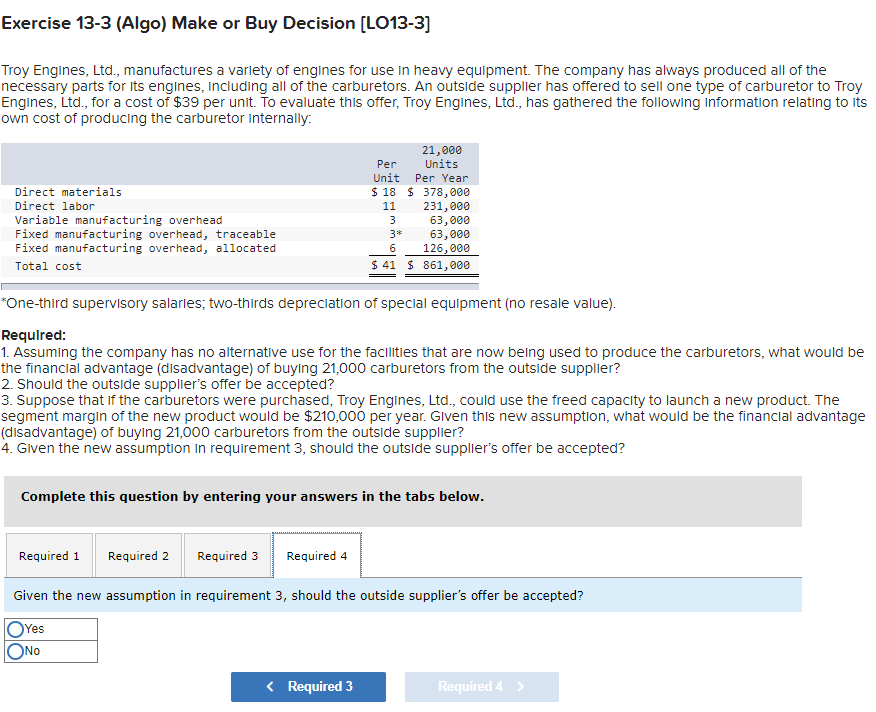
Task: Click the Exercise 13-3 heading
Action: (216, 23)
